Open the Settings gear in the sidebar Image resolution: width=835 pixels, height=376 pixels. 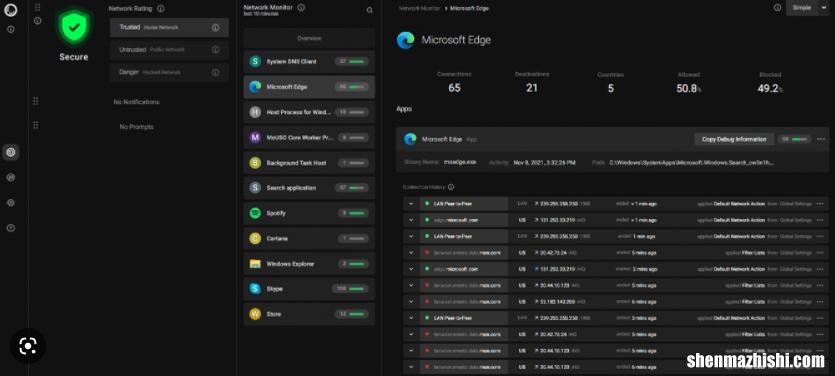tap(10, 203)
